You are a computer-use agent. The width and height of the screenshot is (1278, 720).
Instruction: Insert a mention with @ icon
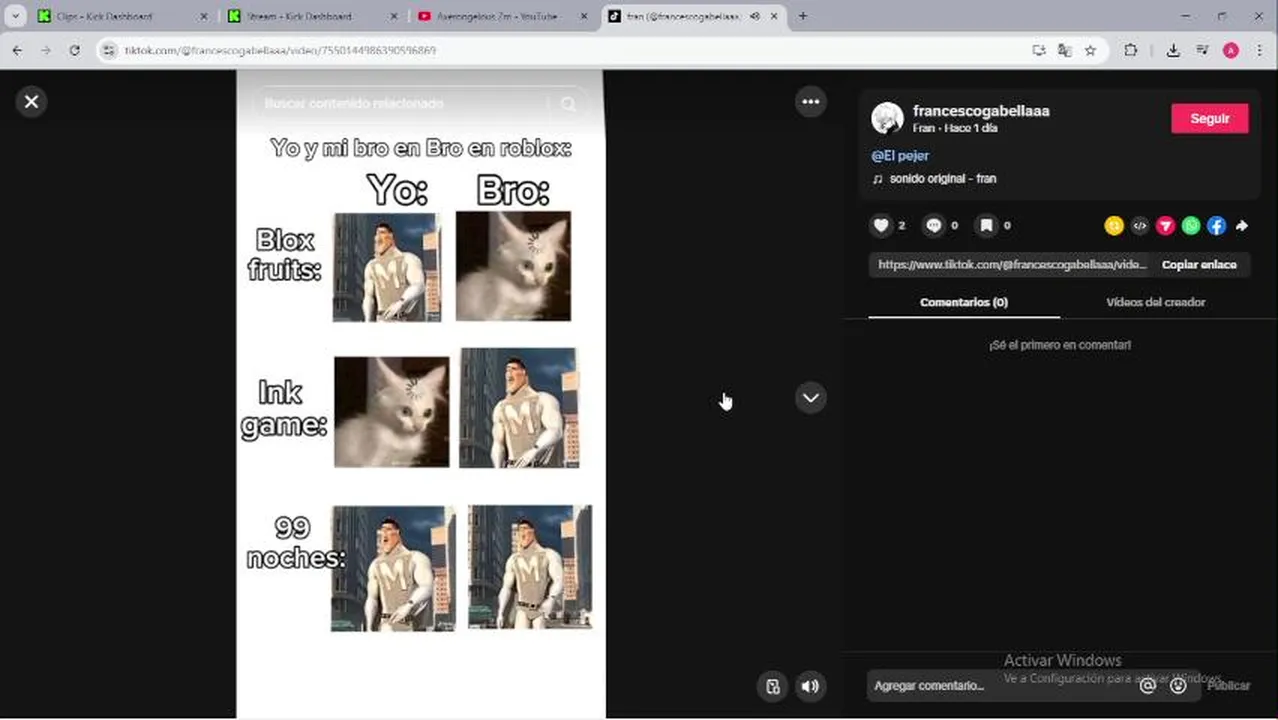click(1148, 686)
